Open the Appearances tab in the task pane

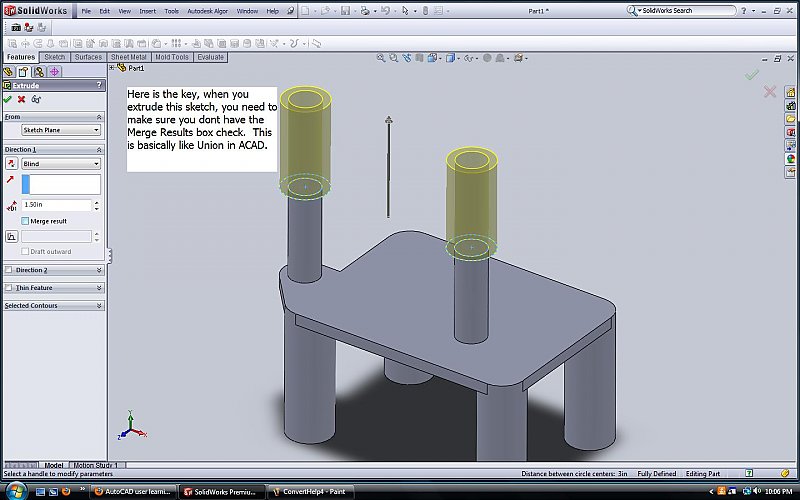click(x=791, y=158)
